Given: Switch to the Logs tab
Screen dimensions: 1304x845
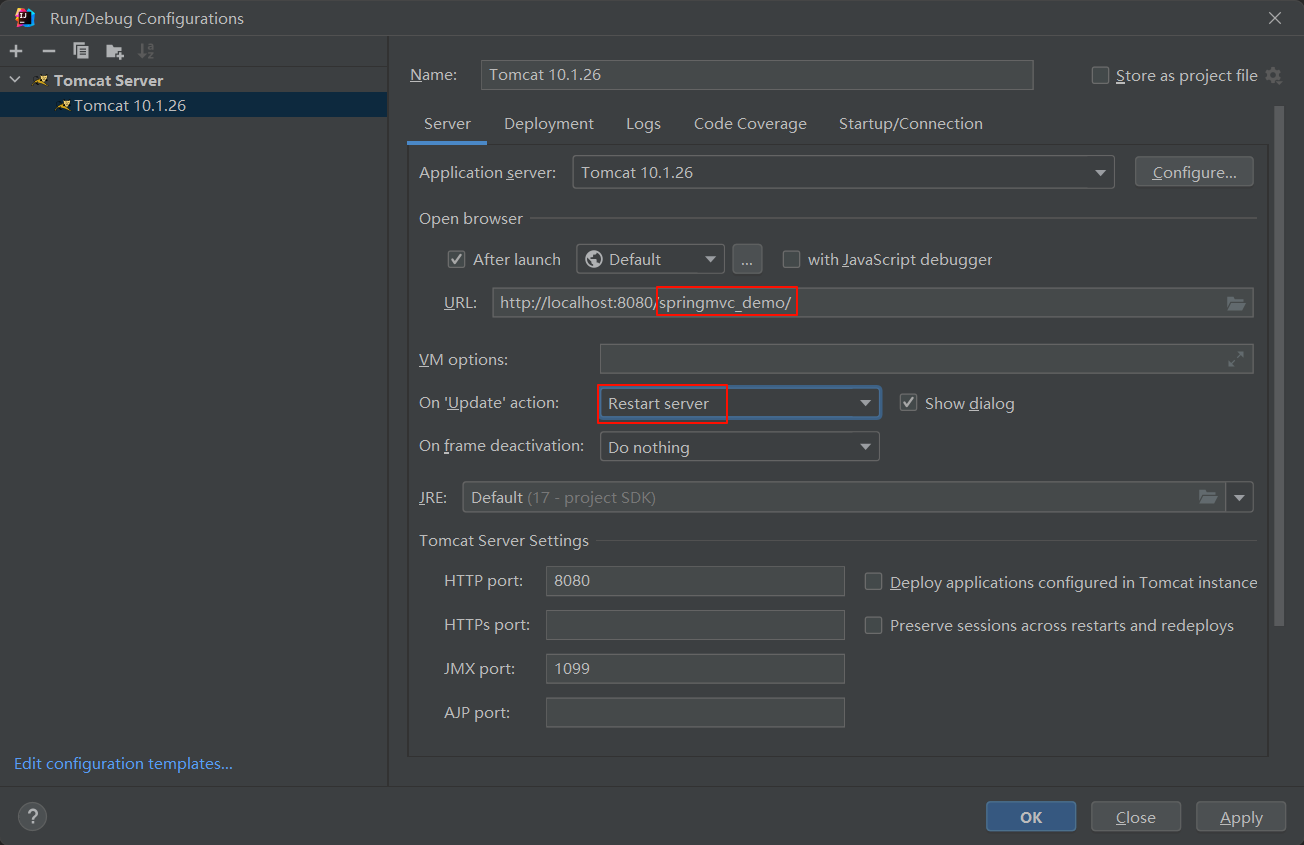Looking at the screenshot, I should (x=643, y=124).
